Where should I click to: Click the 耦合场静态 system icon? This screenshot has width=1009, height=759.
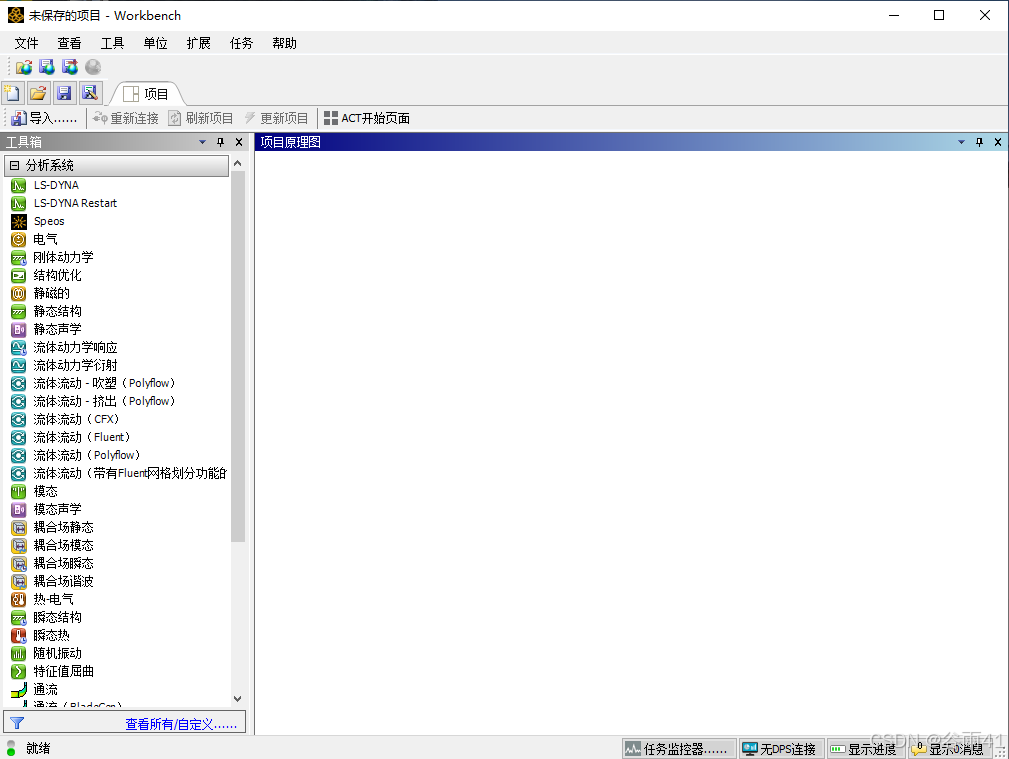(19, 528)
